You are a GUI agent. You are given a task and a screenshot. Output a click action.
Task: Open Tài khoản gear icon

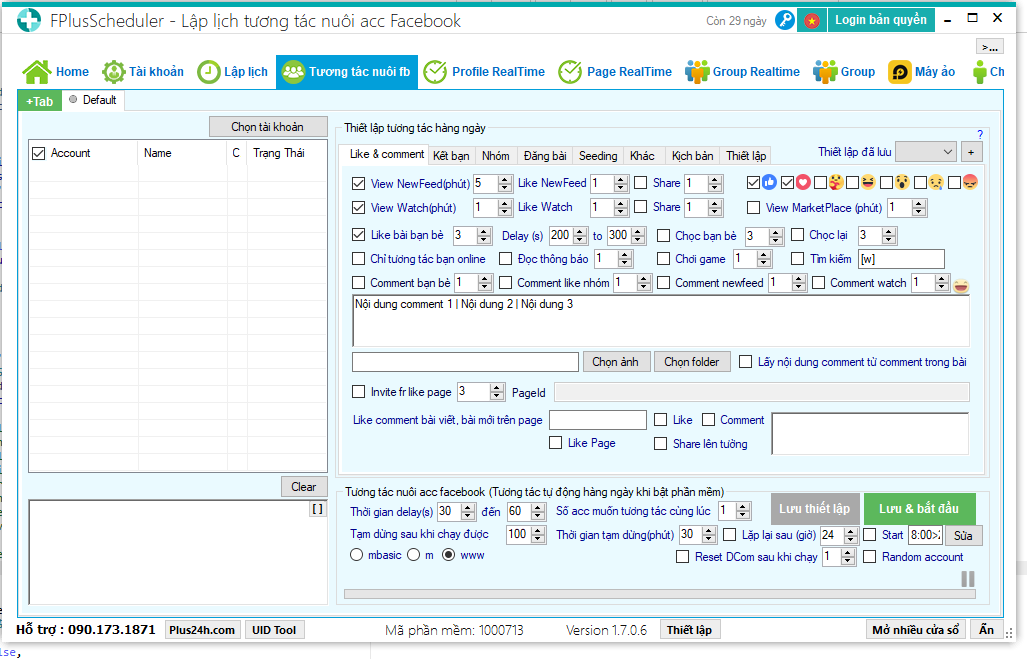(x=113, y=72)
